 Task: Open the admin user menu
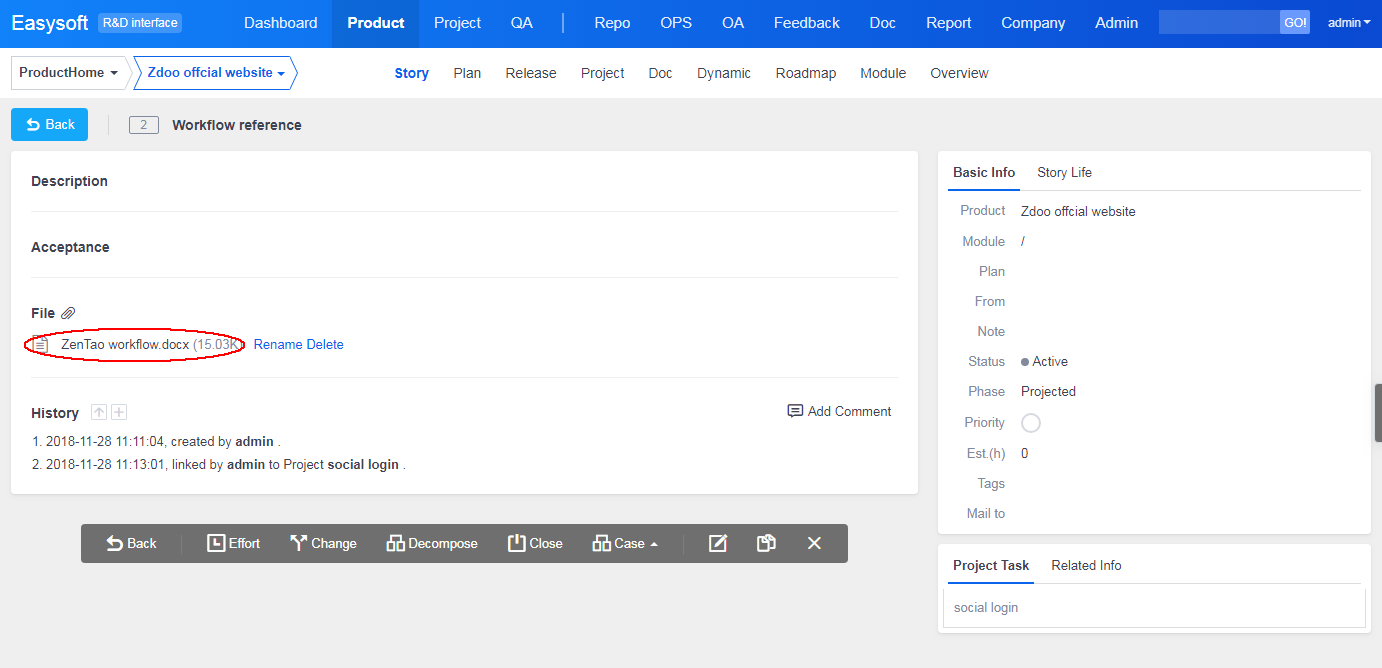pos(1349,22)
